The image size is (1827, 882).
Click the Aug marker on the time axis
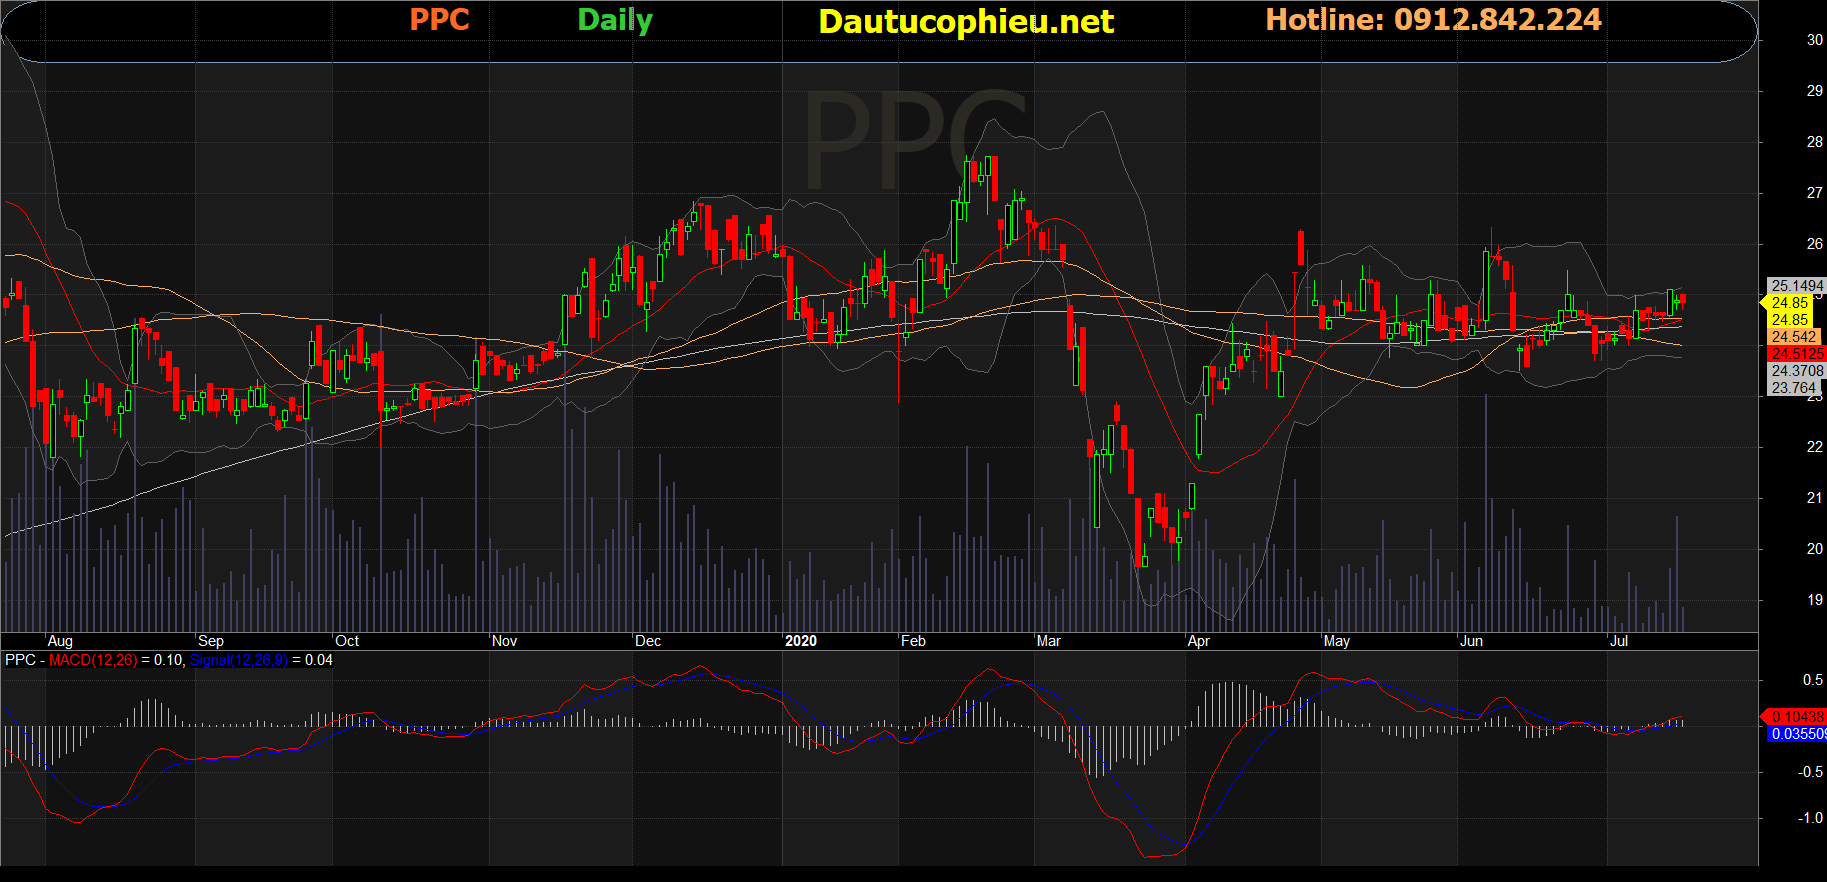(x=60, y=641)
